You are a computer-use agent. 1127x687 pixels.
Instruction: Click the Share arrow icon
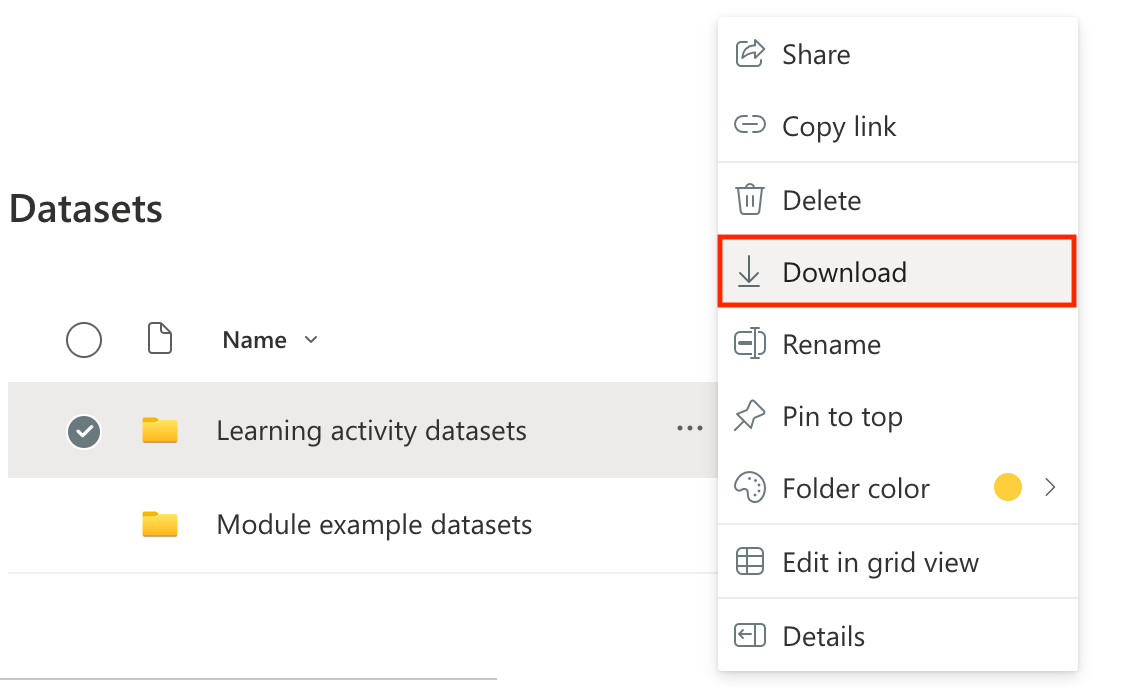click(750, 54)
